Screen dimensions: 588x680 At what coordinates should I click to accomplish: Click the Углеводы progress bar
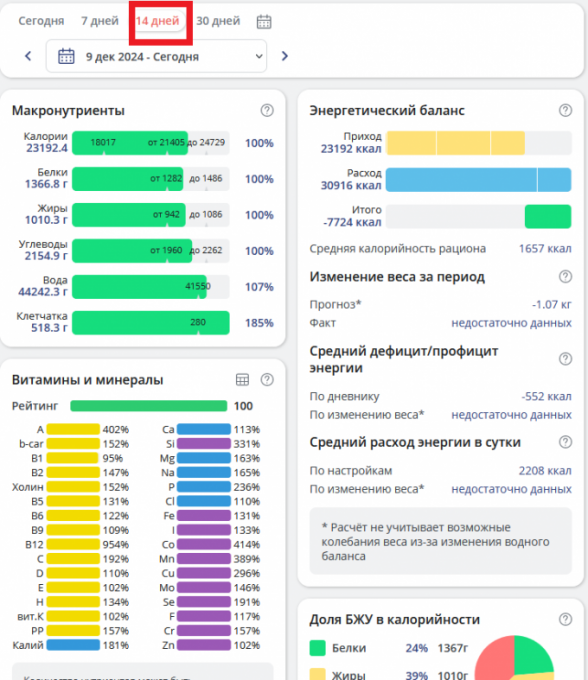click(150, 251)
